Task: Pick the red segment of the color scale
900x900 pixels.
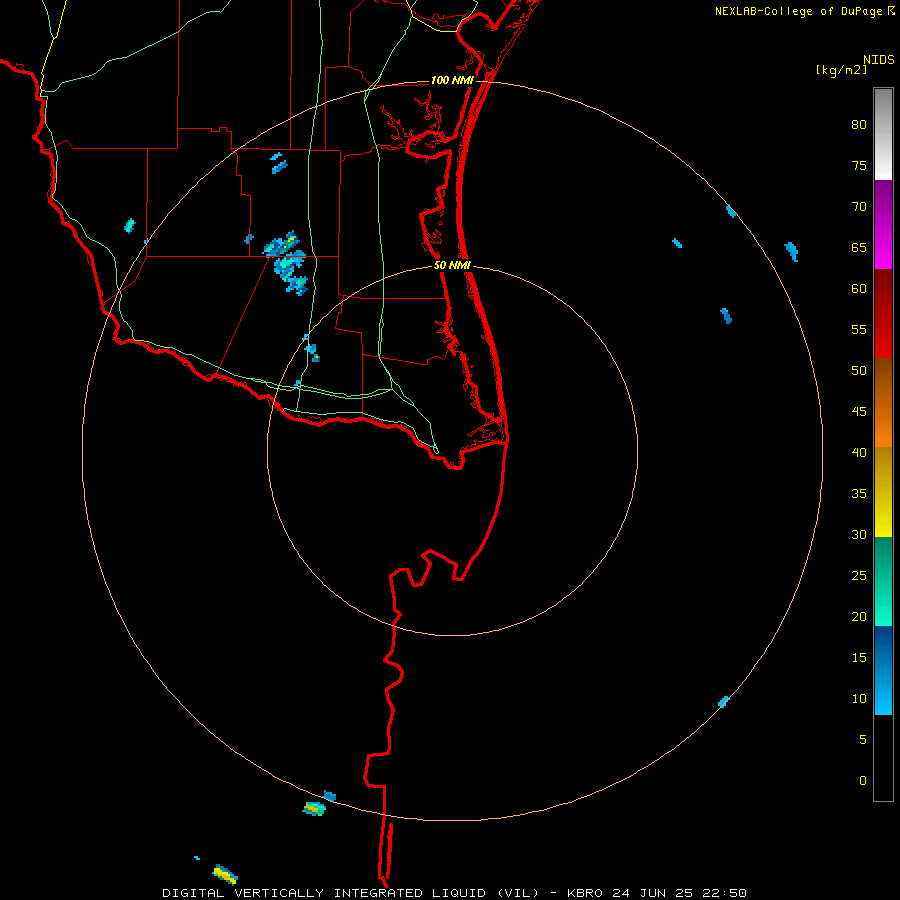Action: [883, 313]
